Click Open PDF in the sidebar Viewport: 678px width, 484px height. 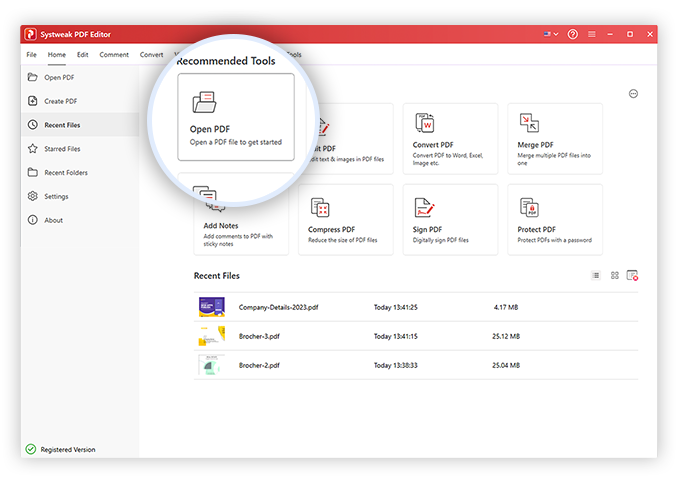59,77
